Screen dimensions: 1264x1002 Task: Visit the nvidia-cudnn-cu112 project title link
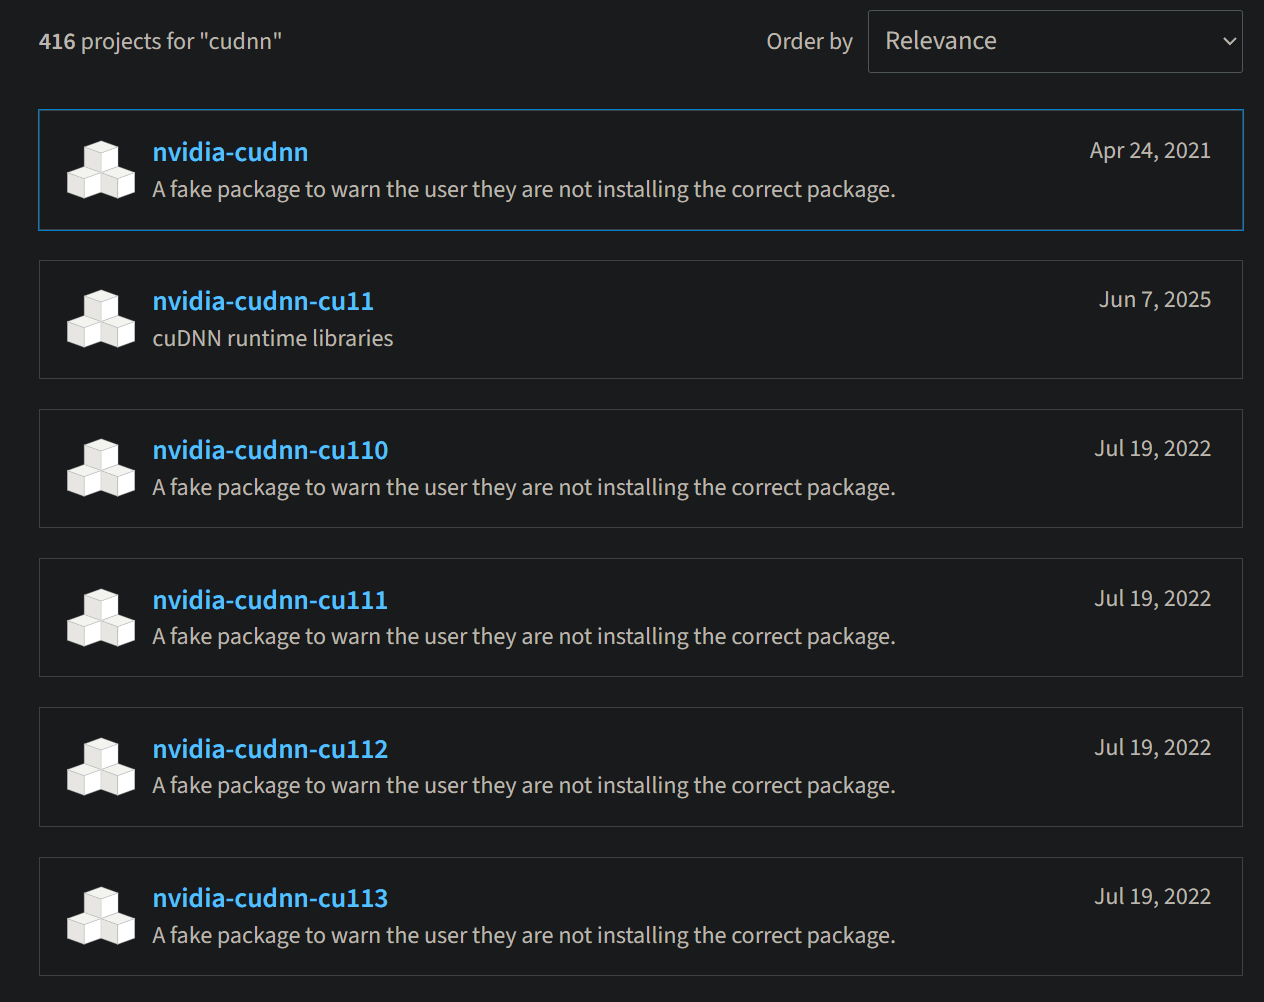pyautogui.click(x=270, y=749)
